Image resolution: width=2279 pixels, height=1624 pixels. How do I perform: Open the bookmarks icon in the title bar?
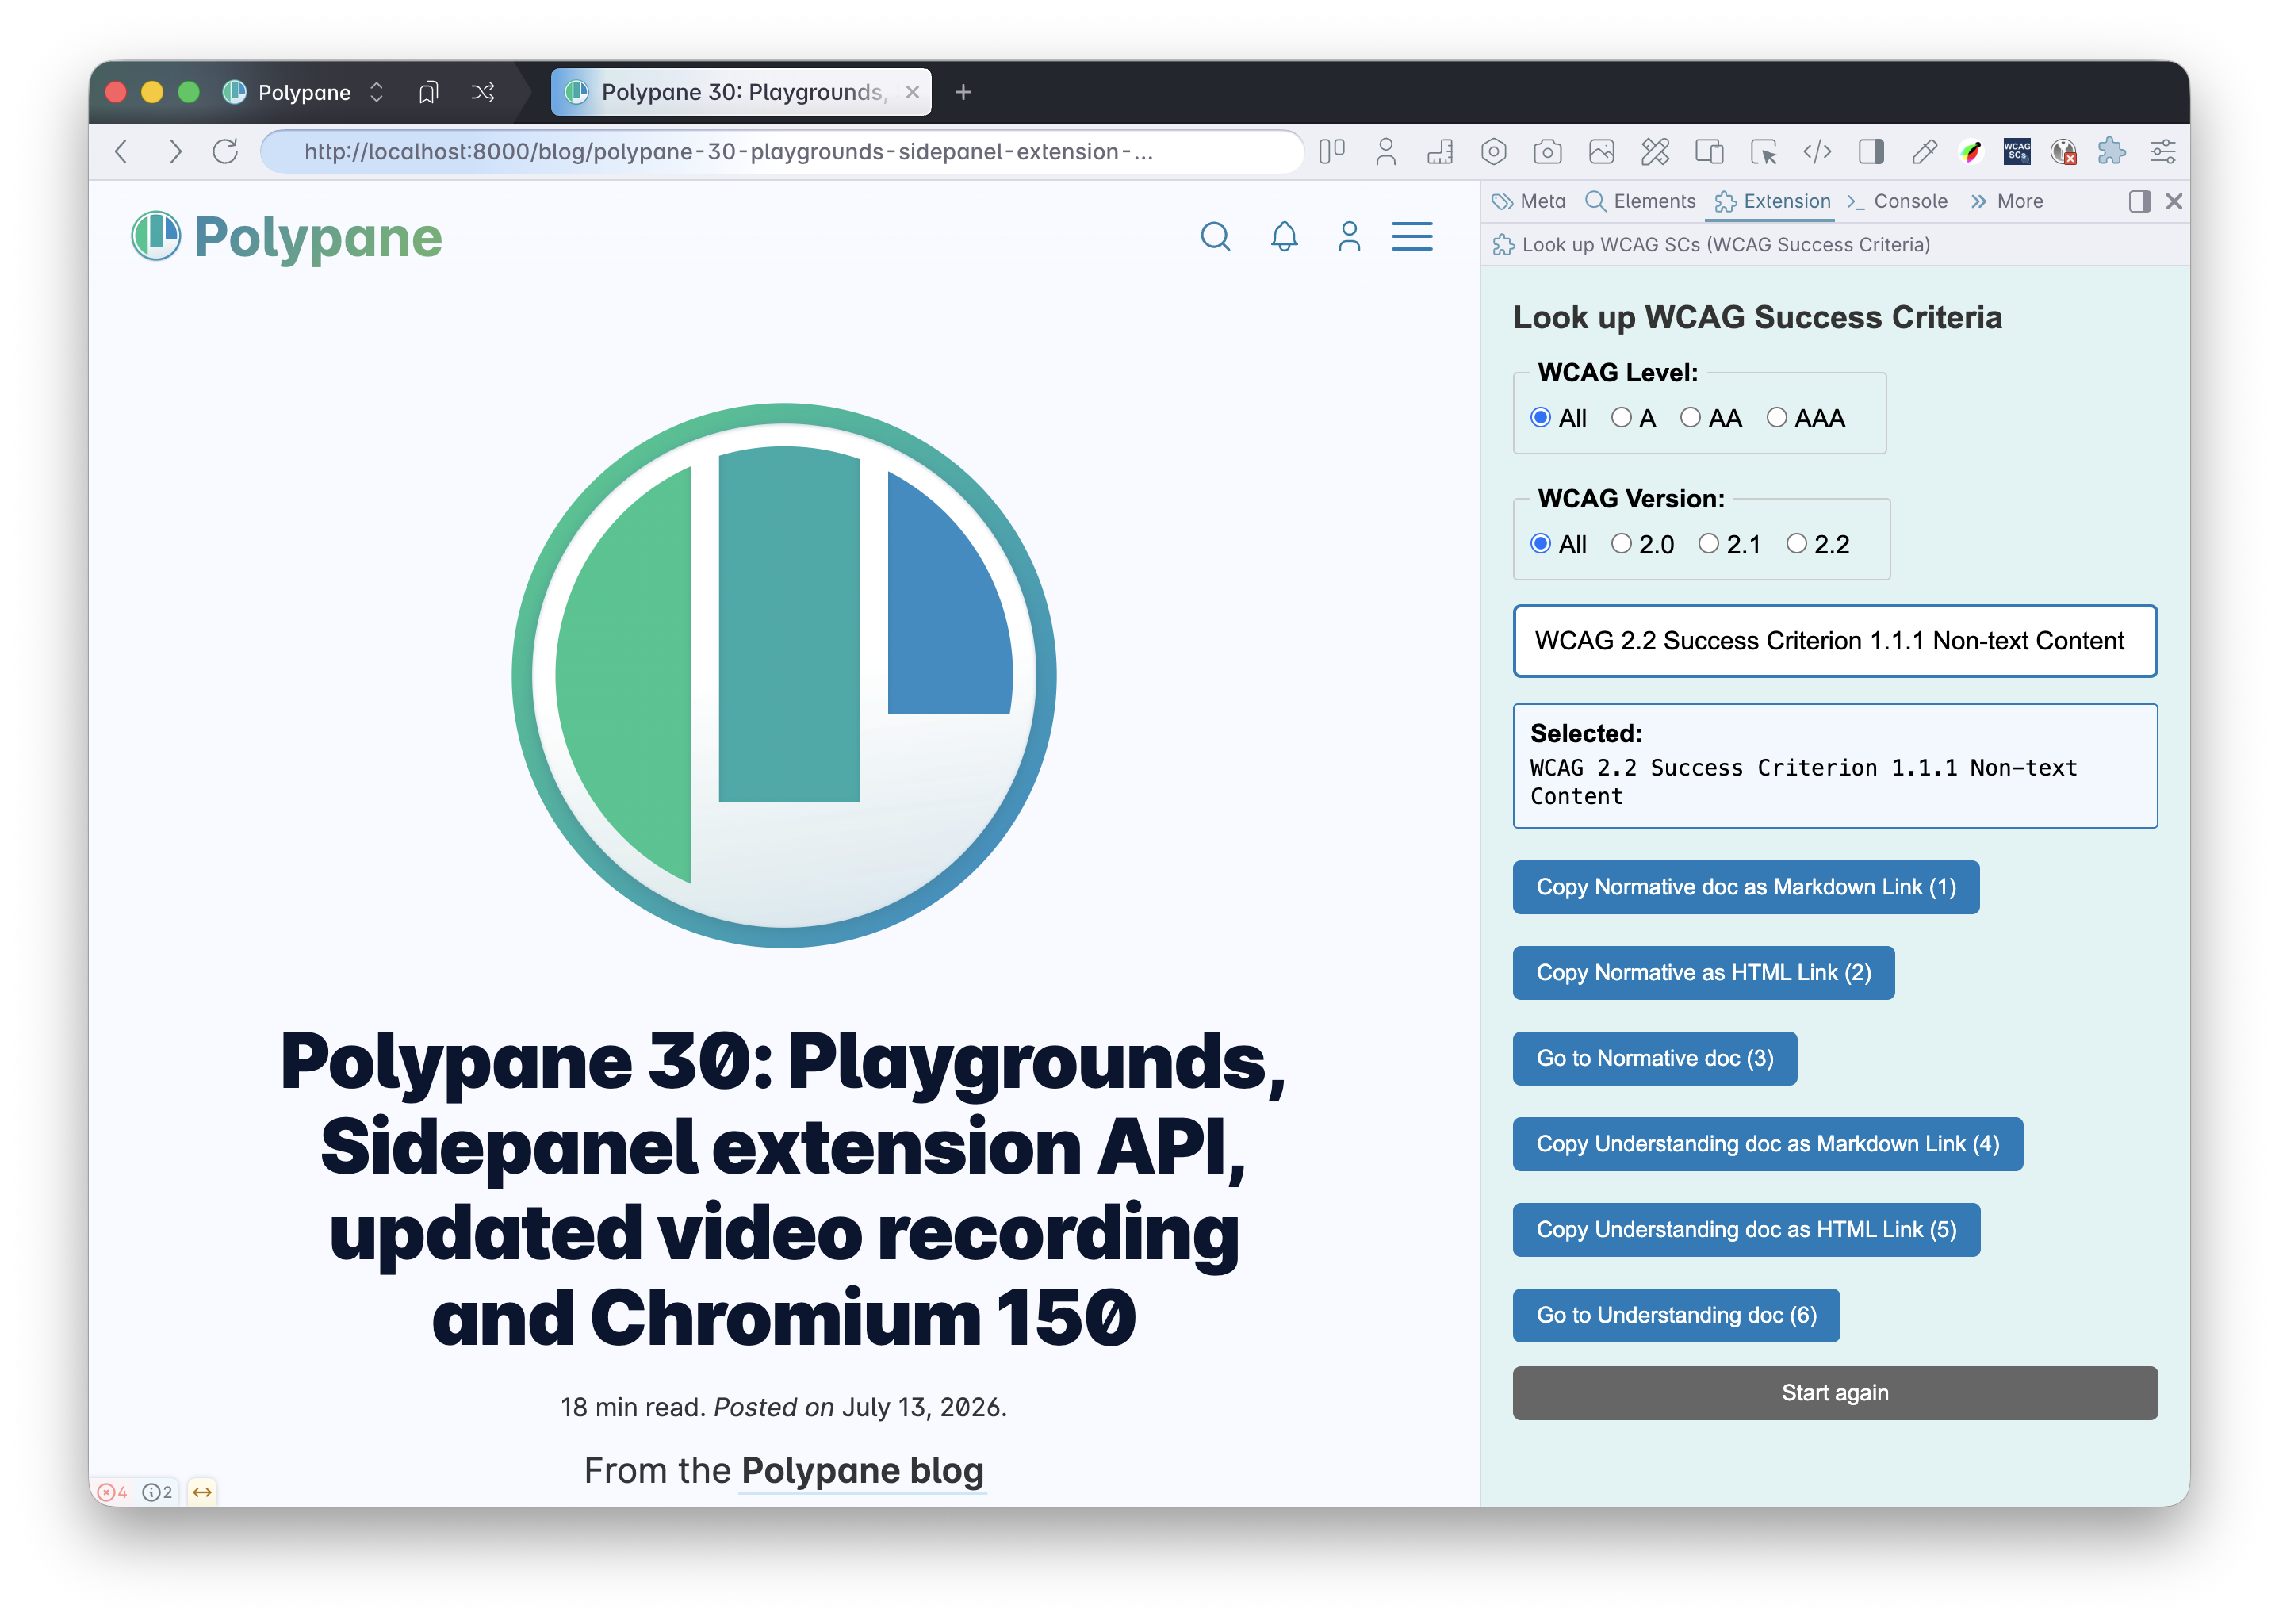click(x=428, y=92)
